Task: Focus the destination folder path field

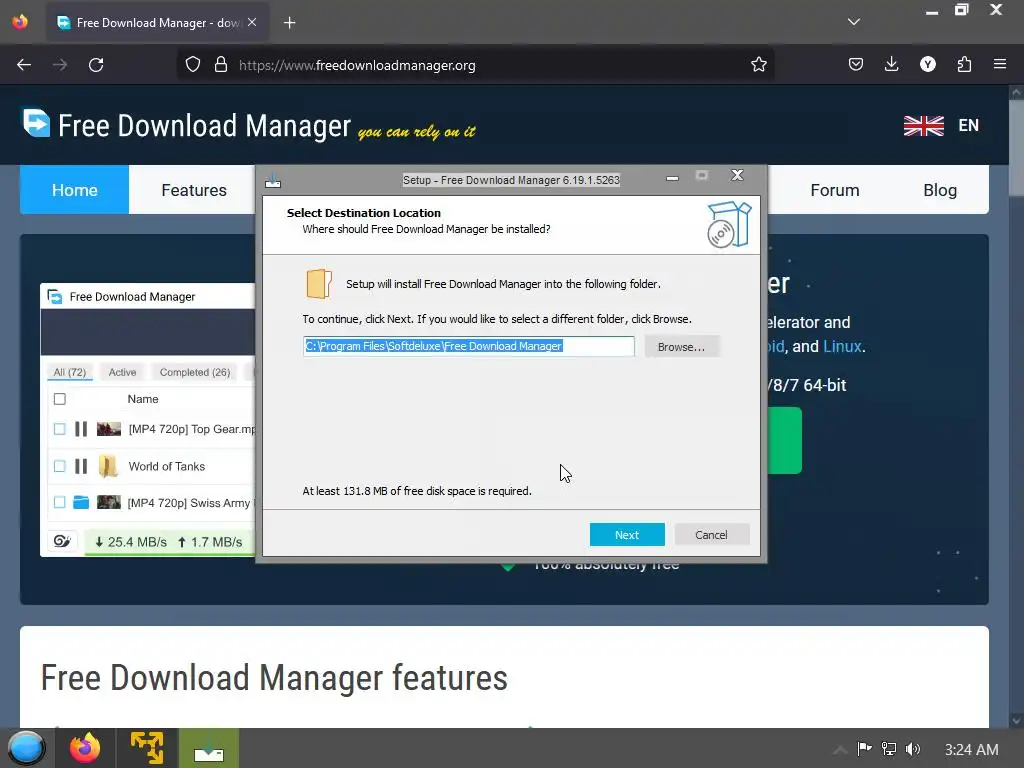Action: (x=468, y=346)
